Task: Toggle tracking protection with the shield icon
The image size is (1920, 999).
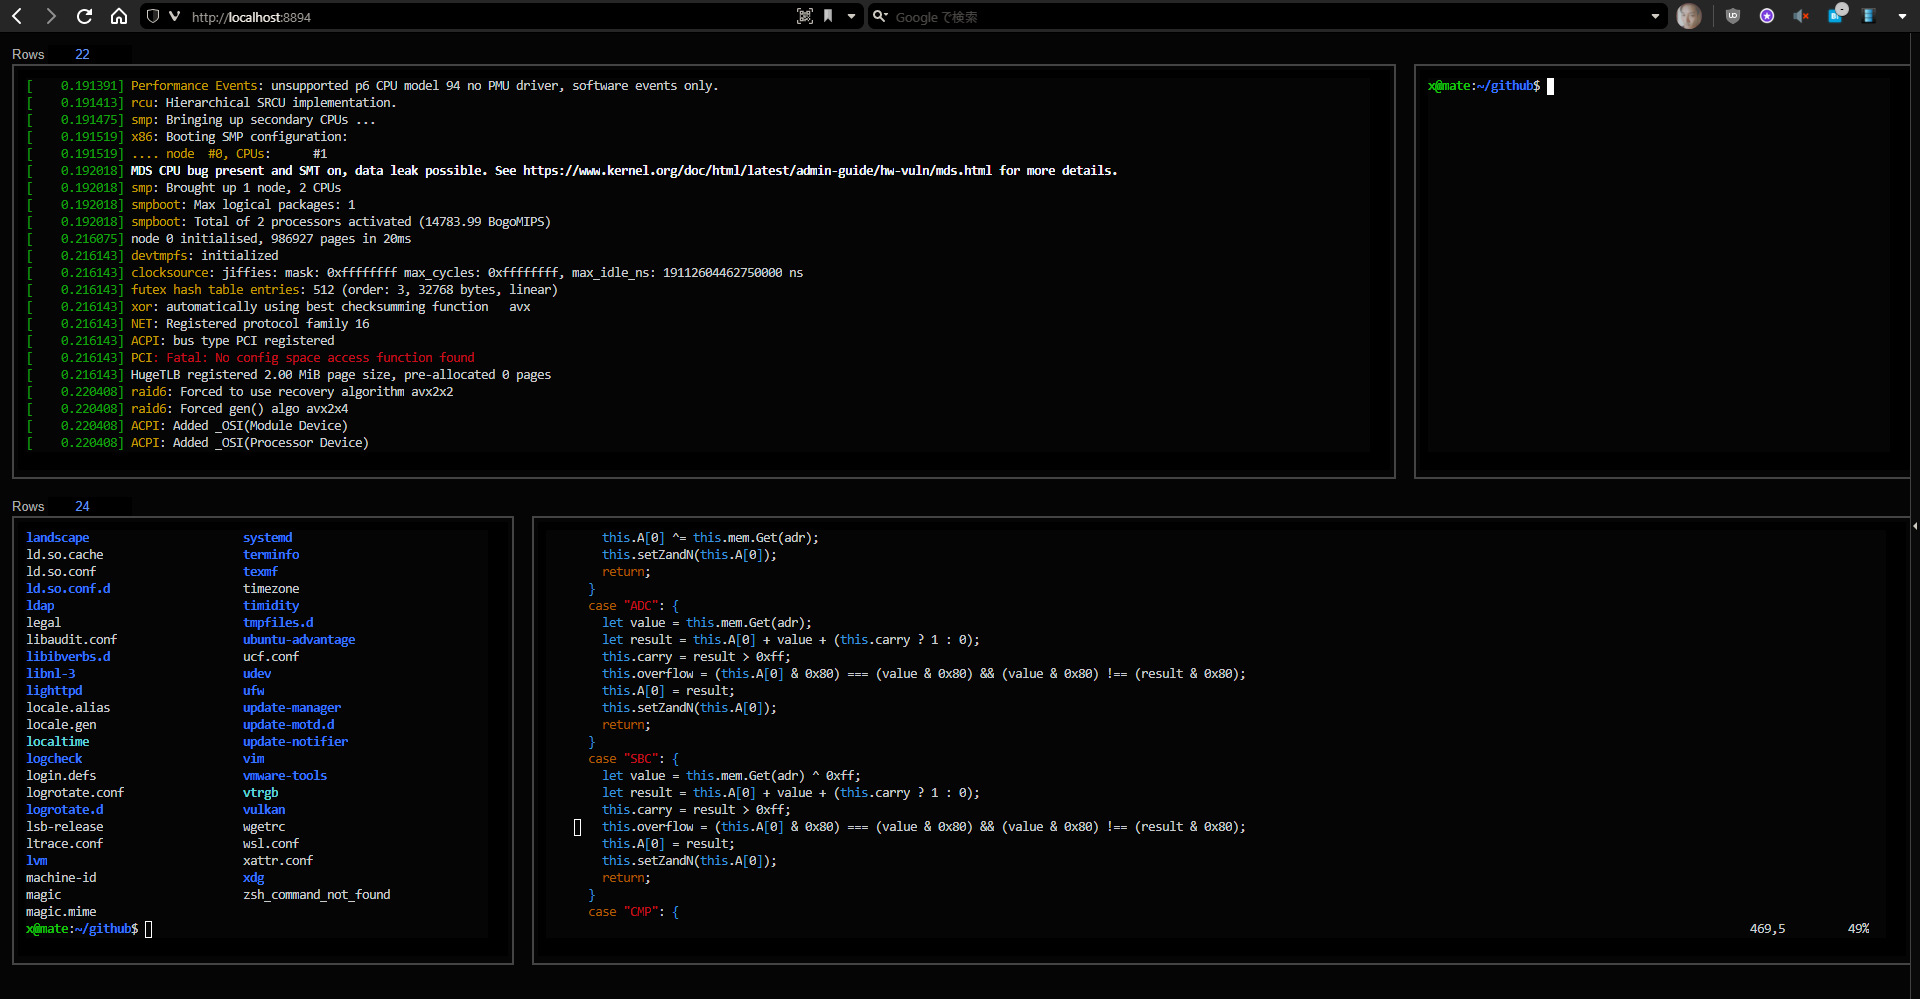Action: pyautogui.click(x=153, y=16)
